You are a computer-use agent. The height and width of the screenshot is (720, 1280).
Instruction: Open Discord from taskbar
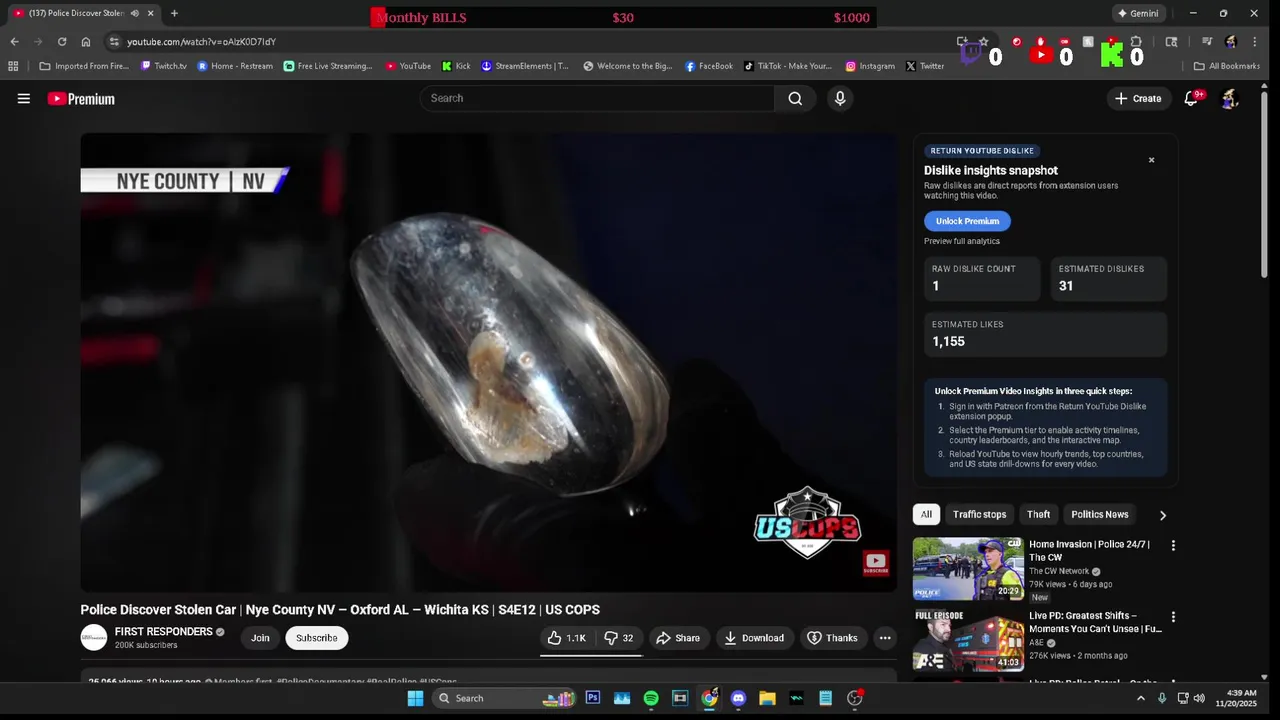[x=738, y=698]
